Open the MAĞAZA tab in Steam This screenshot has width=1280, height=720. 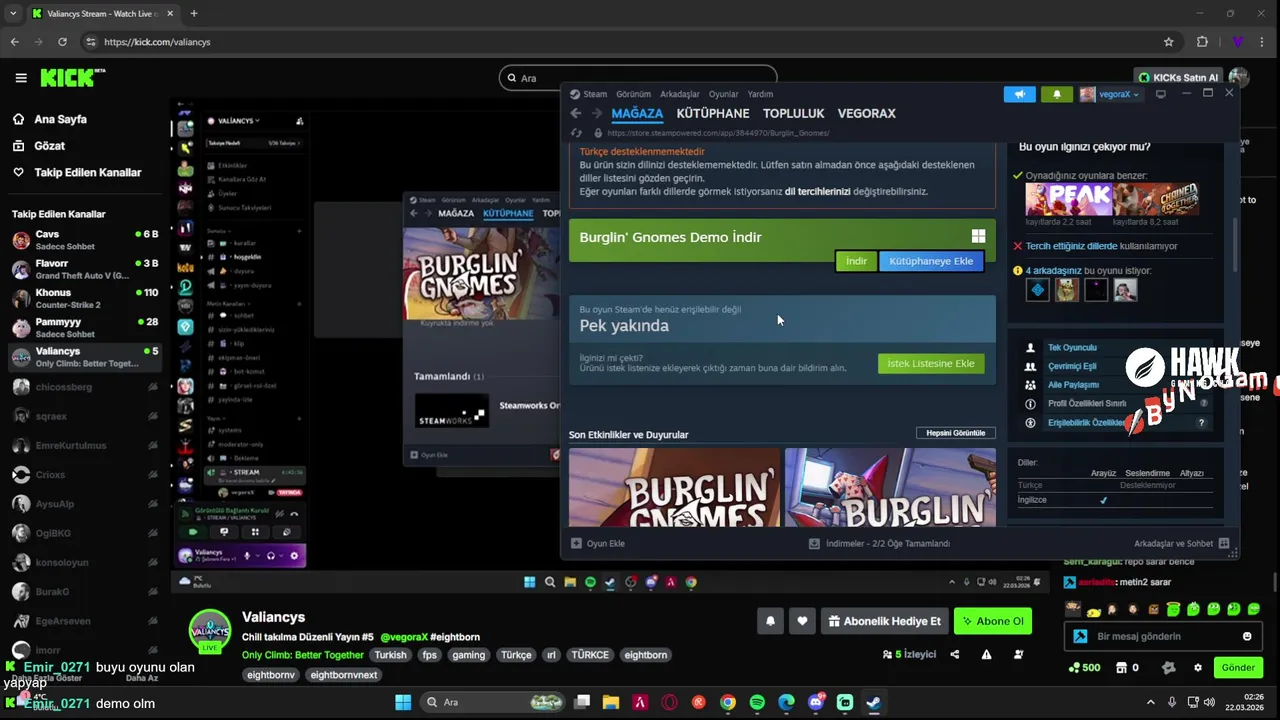click(637, 114)
